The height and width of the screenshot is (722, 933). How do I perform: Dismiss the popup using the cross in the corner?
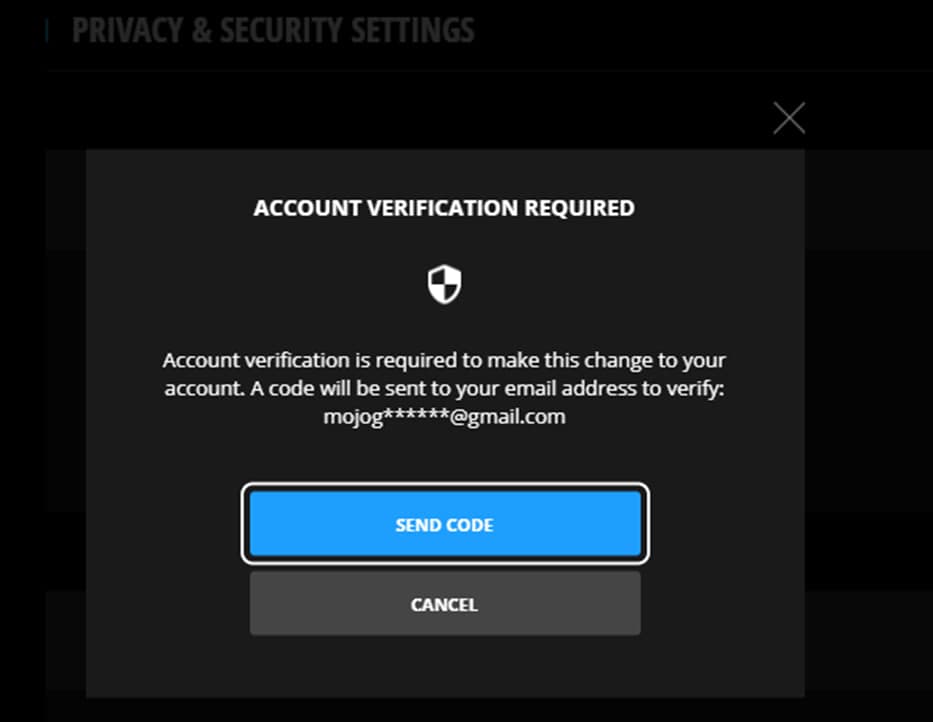789,118
